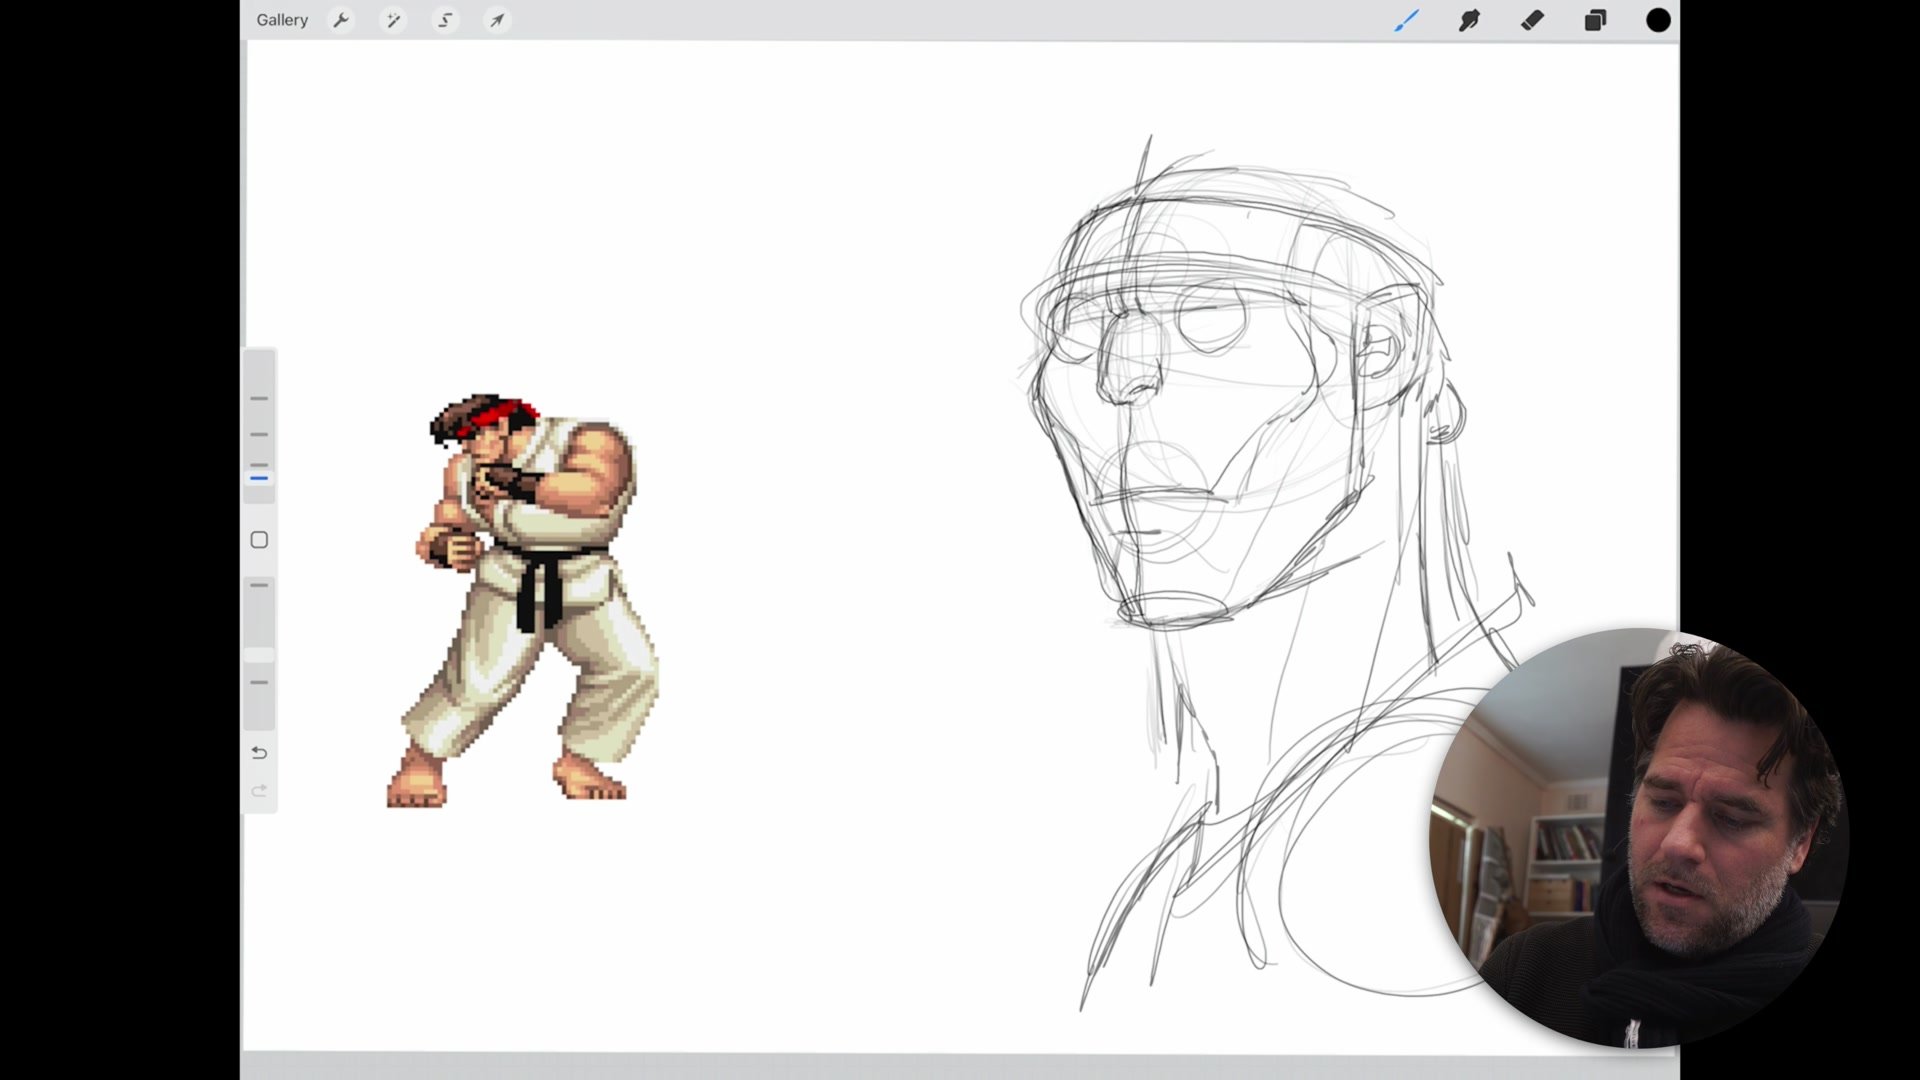Select the Paint brush tool
The width and height of the screenshot is (1920, 1080).
pos(1406,20)
